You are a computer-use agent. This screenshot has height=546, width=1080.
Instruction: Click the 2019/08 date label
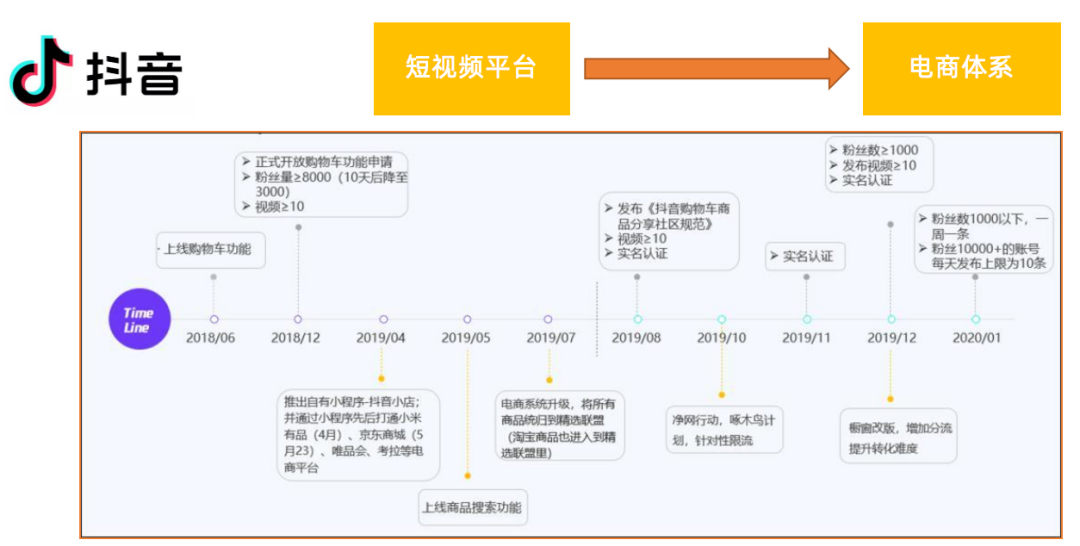(x=636, y=338)
